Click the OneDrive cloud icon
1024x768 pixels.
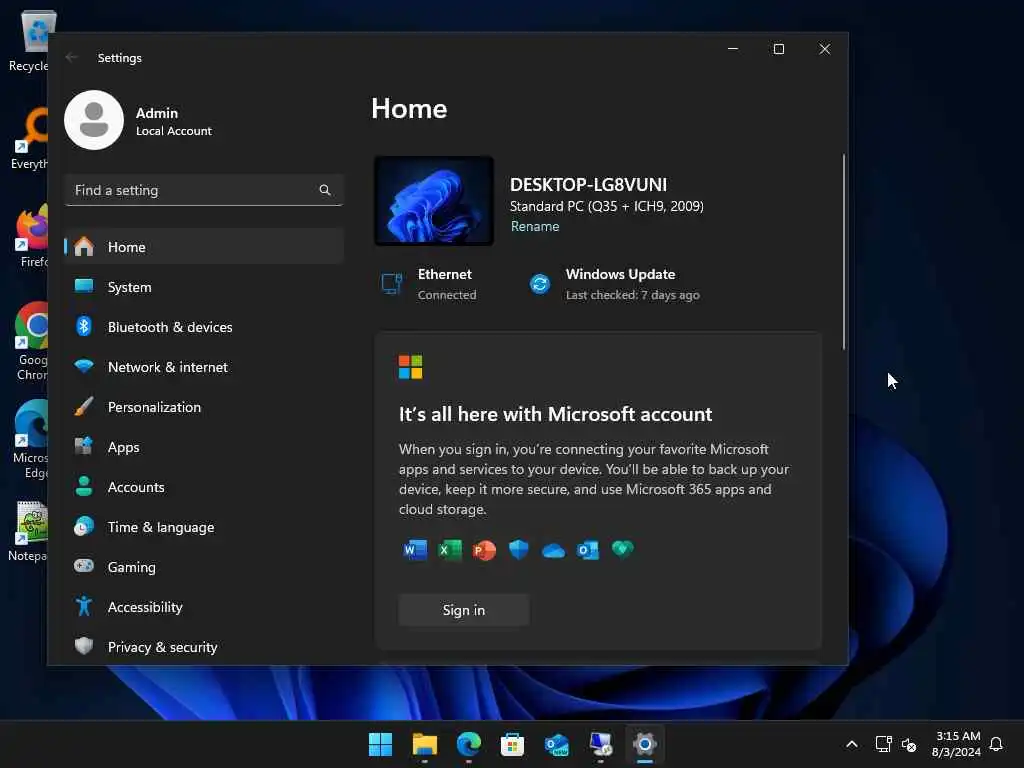tap(553, 551)
